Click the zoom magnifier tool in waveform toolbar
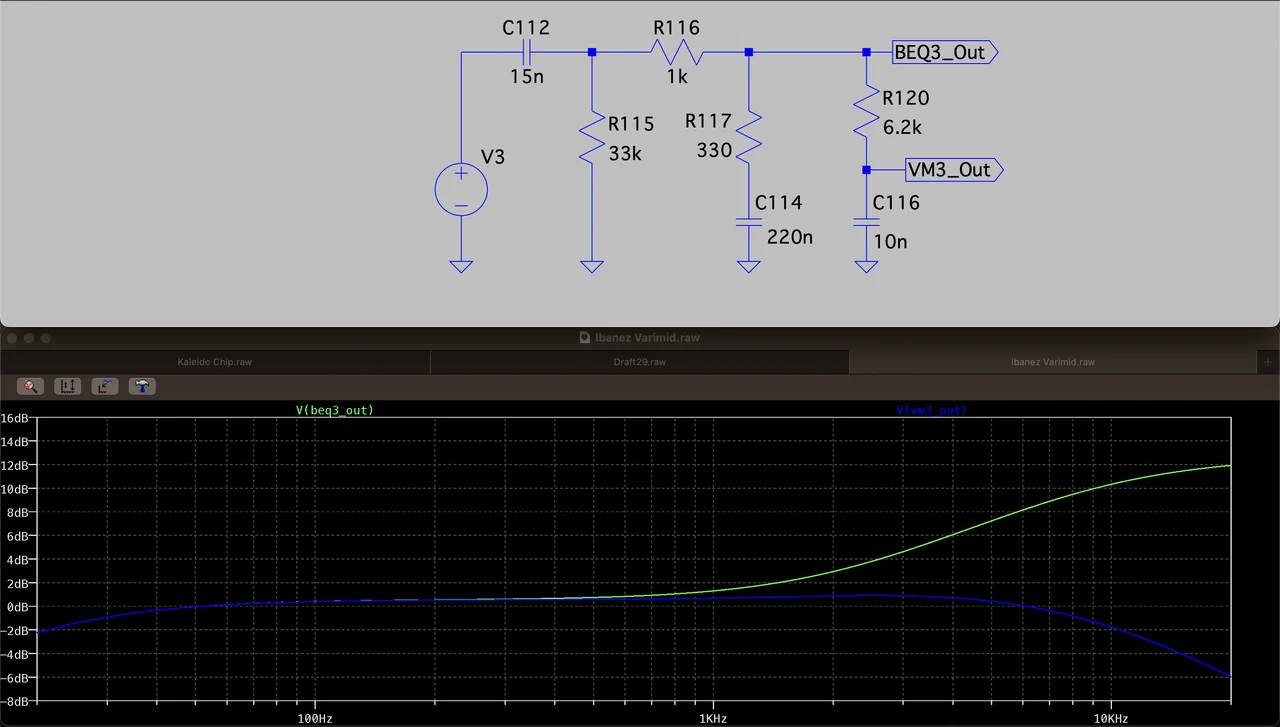The image size is (1280, 727). (31, 386)
